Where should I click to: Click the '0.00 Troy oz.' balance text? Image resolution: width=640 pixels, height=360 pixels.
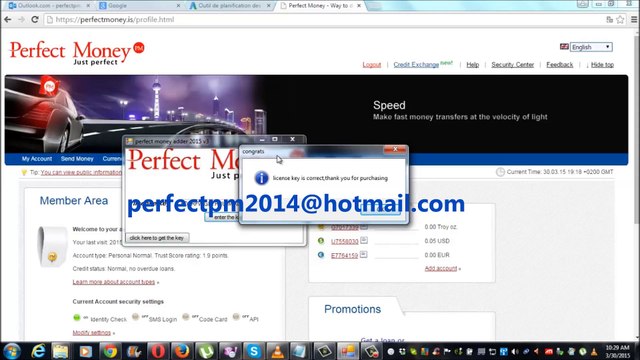click(440, 227)
